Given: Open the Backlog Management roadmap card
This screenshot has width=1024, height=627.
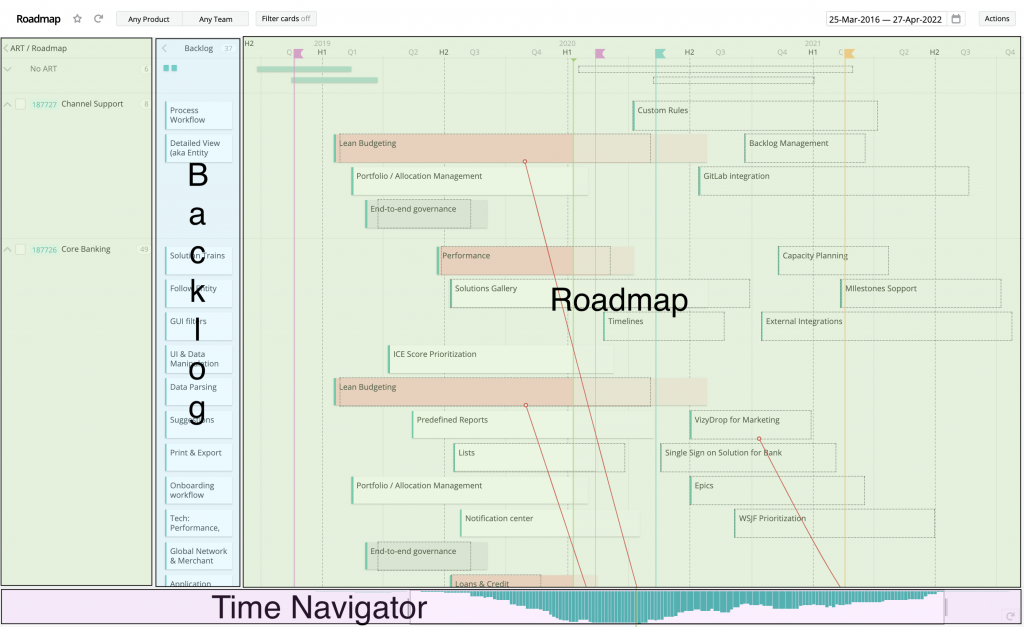Looking at the screenshot, I should click(805, 148).
